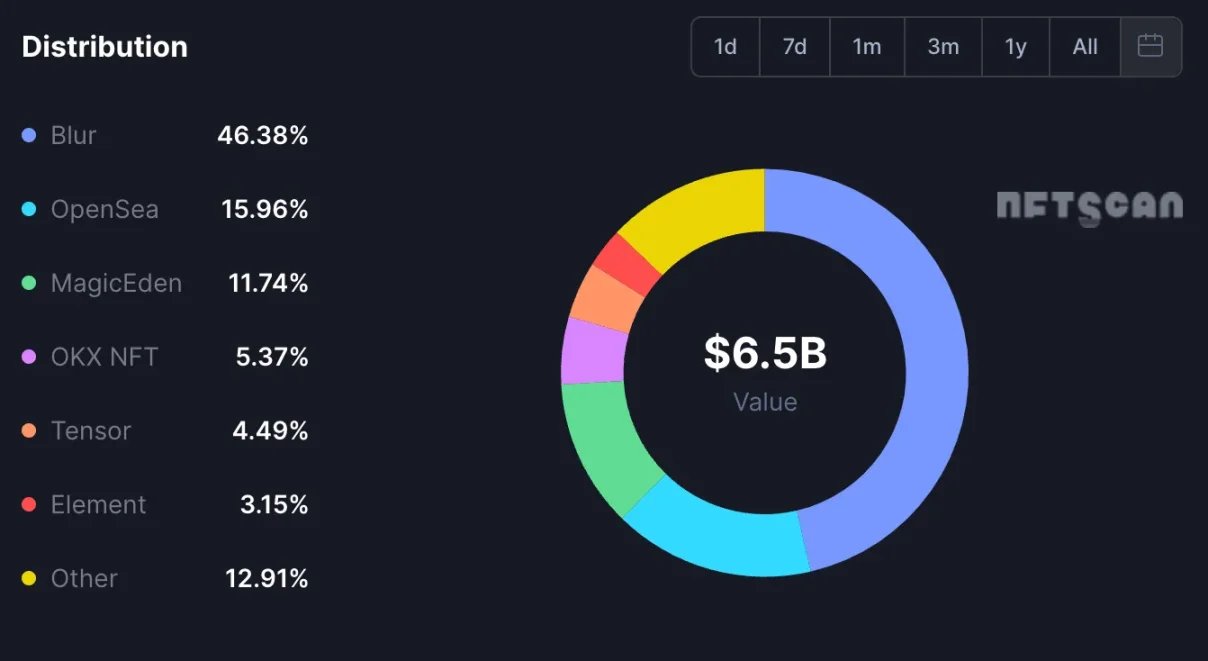The height and width of the screenshot is (661, 1208).
Task: Click the purple OKX NFT legend dot
Action: pos(29,357)
